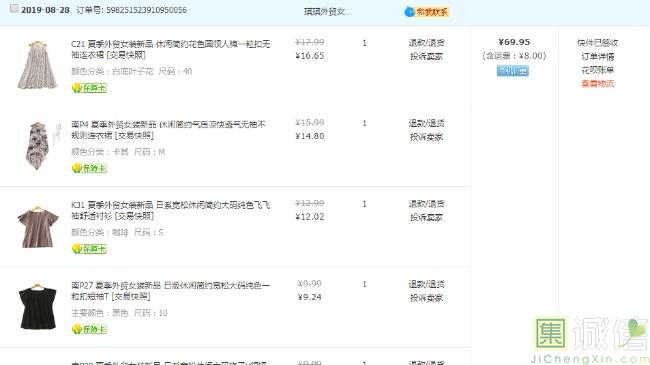Open 订单详情 order details link

597,56
